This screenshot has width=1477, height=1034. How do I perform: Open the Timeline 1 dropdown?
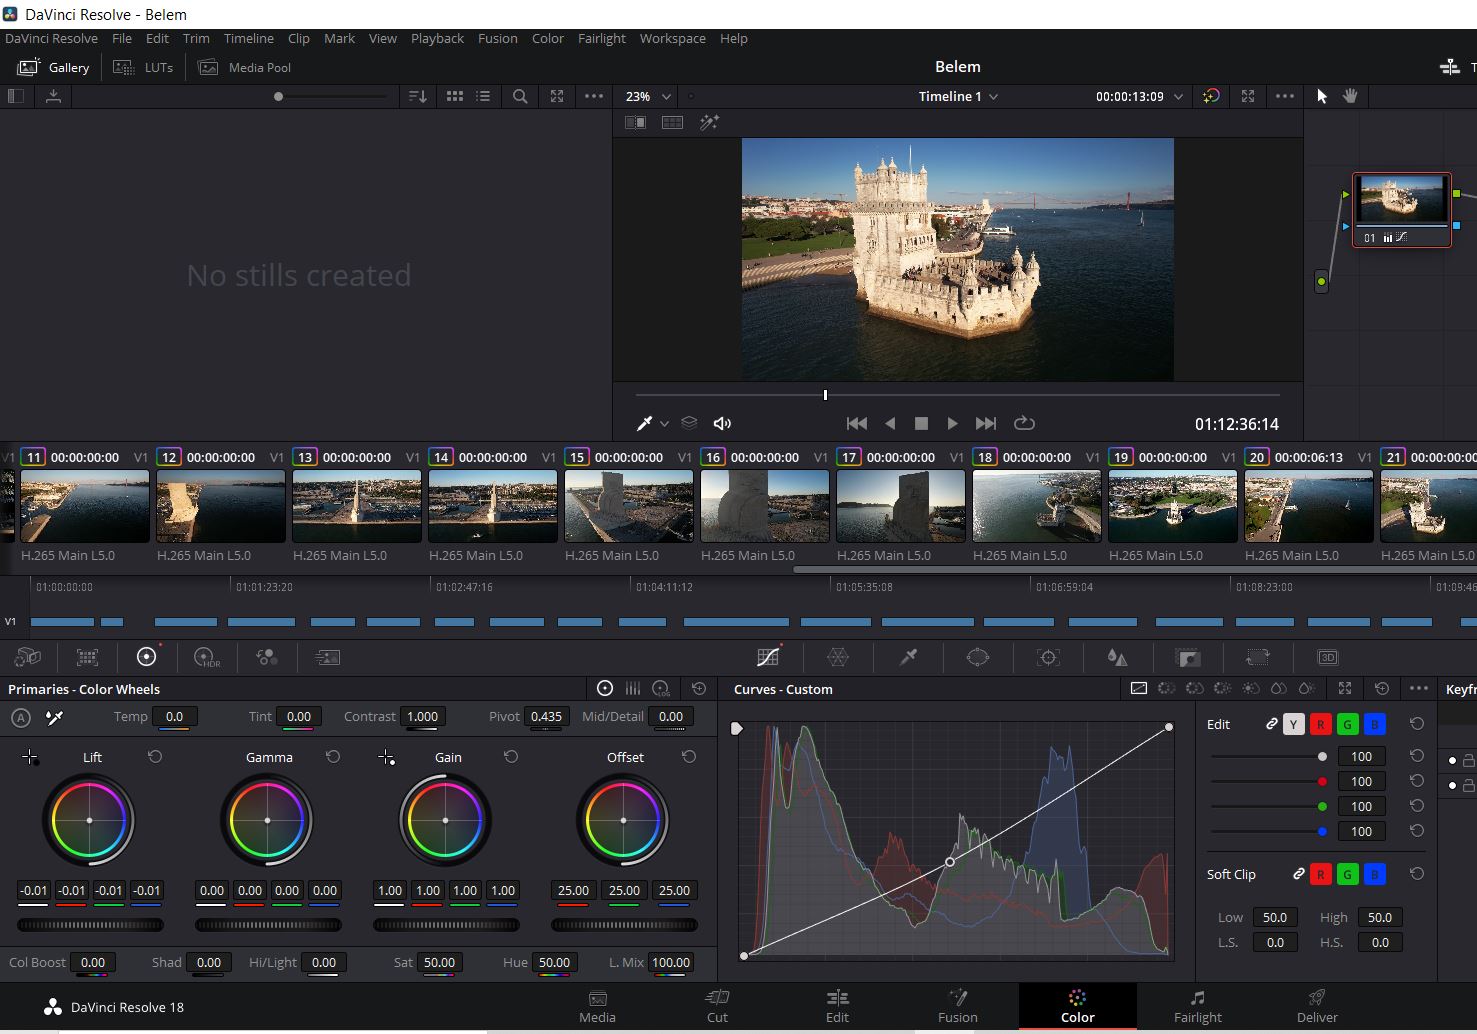[x=957, y=96]
